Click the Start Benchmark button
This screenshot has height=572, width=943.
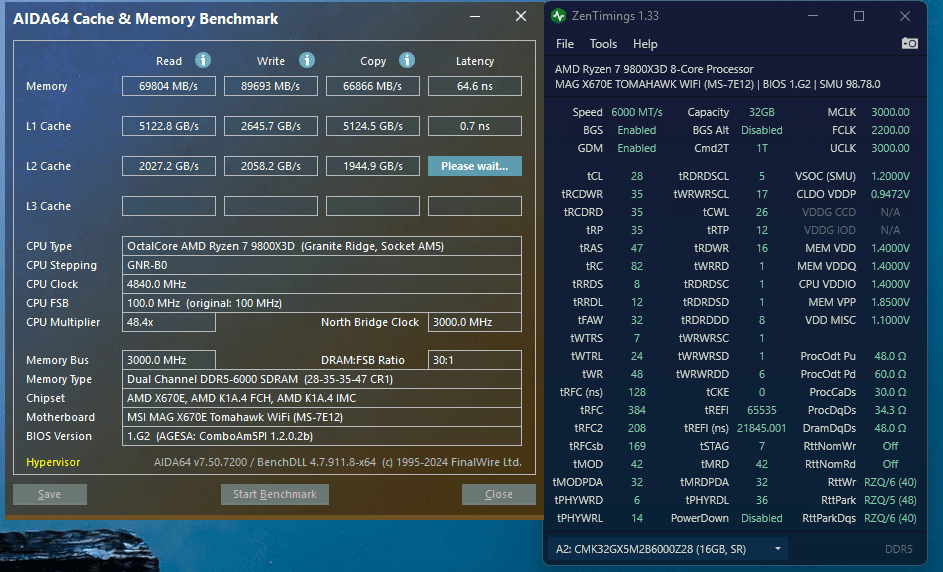[x=275, y=494]
